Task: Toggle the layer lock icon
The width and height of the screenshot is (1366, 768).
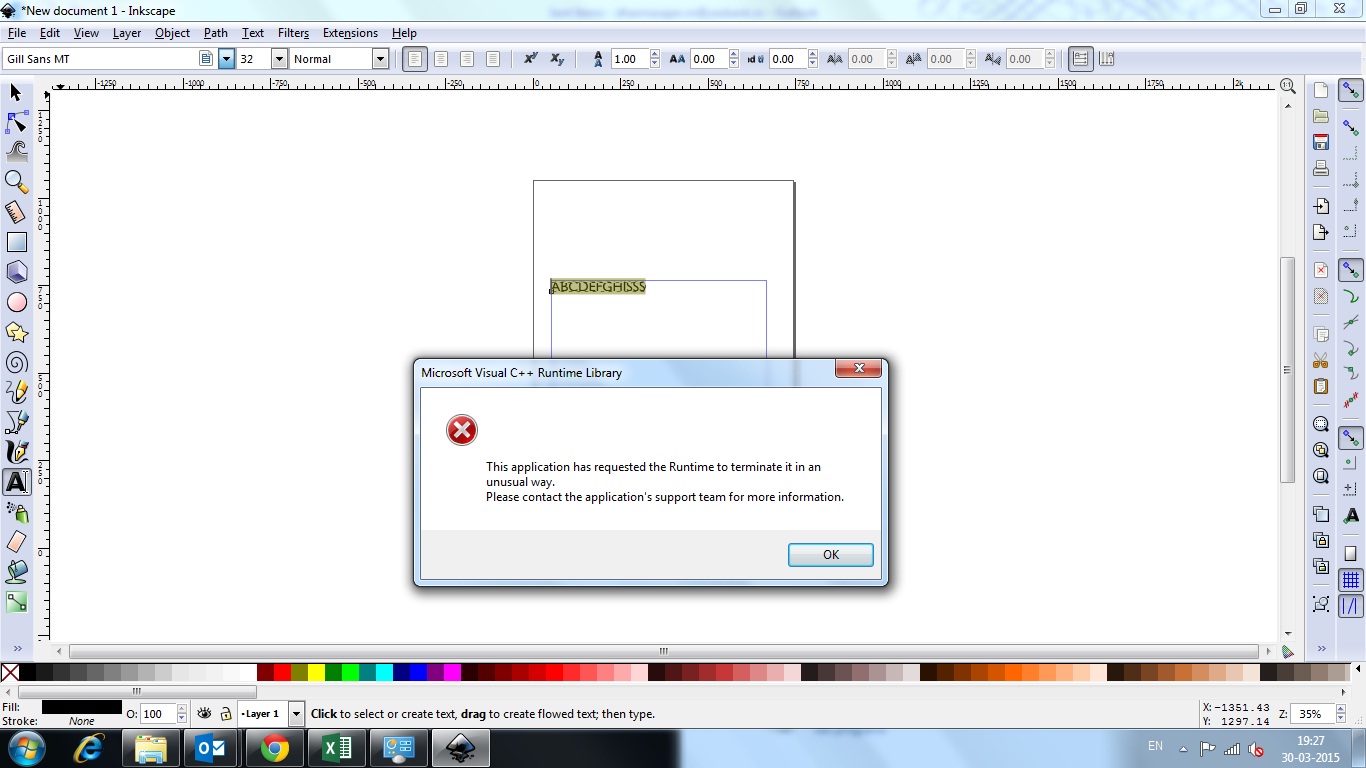Action: click(x=226, y=714)
